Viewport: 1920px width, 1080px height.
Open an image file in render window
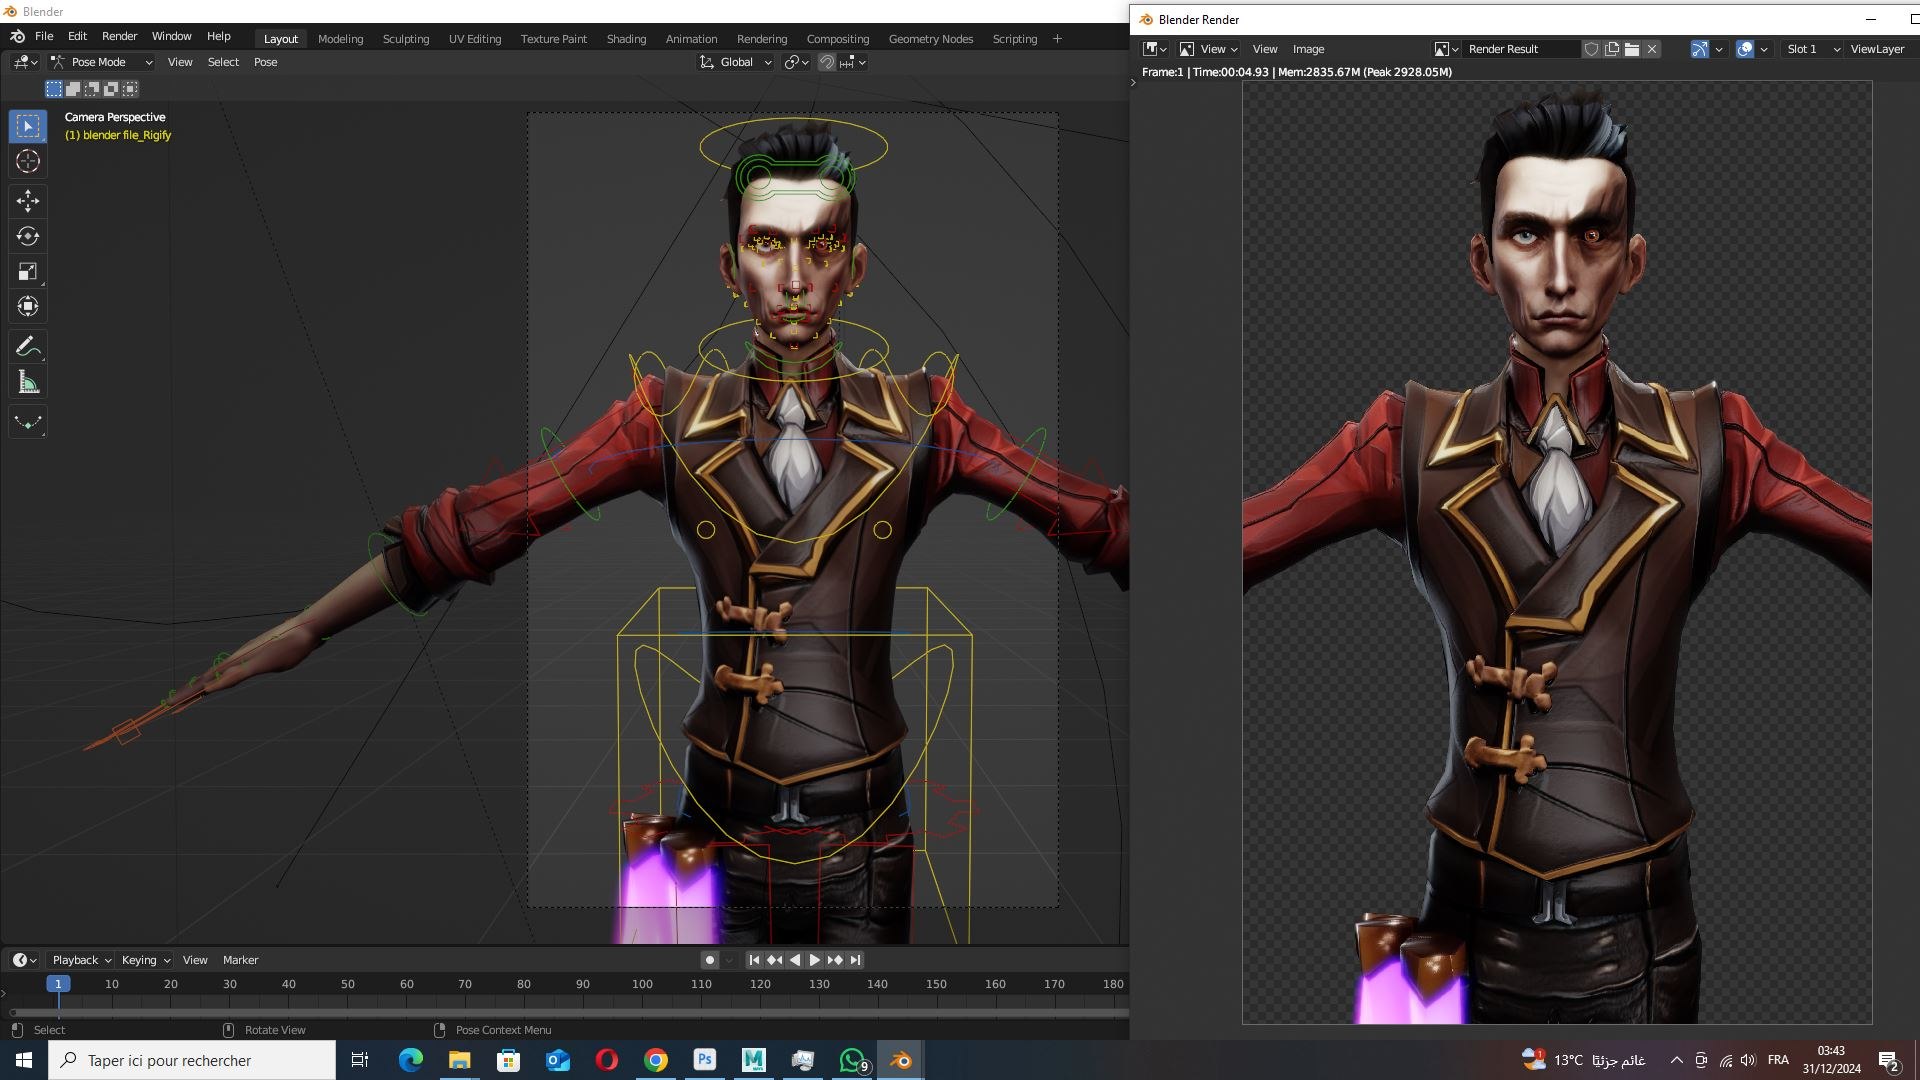pos(1632,49)
